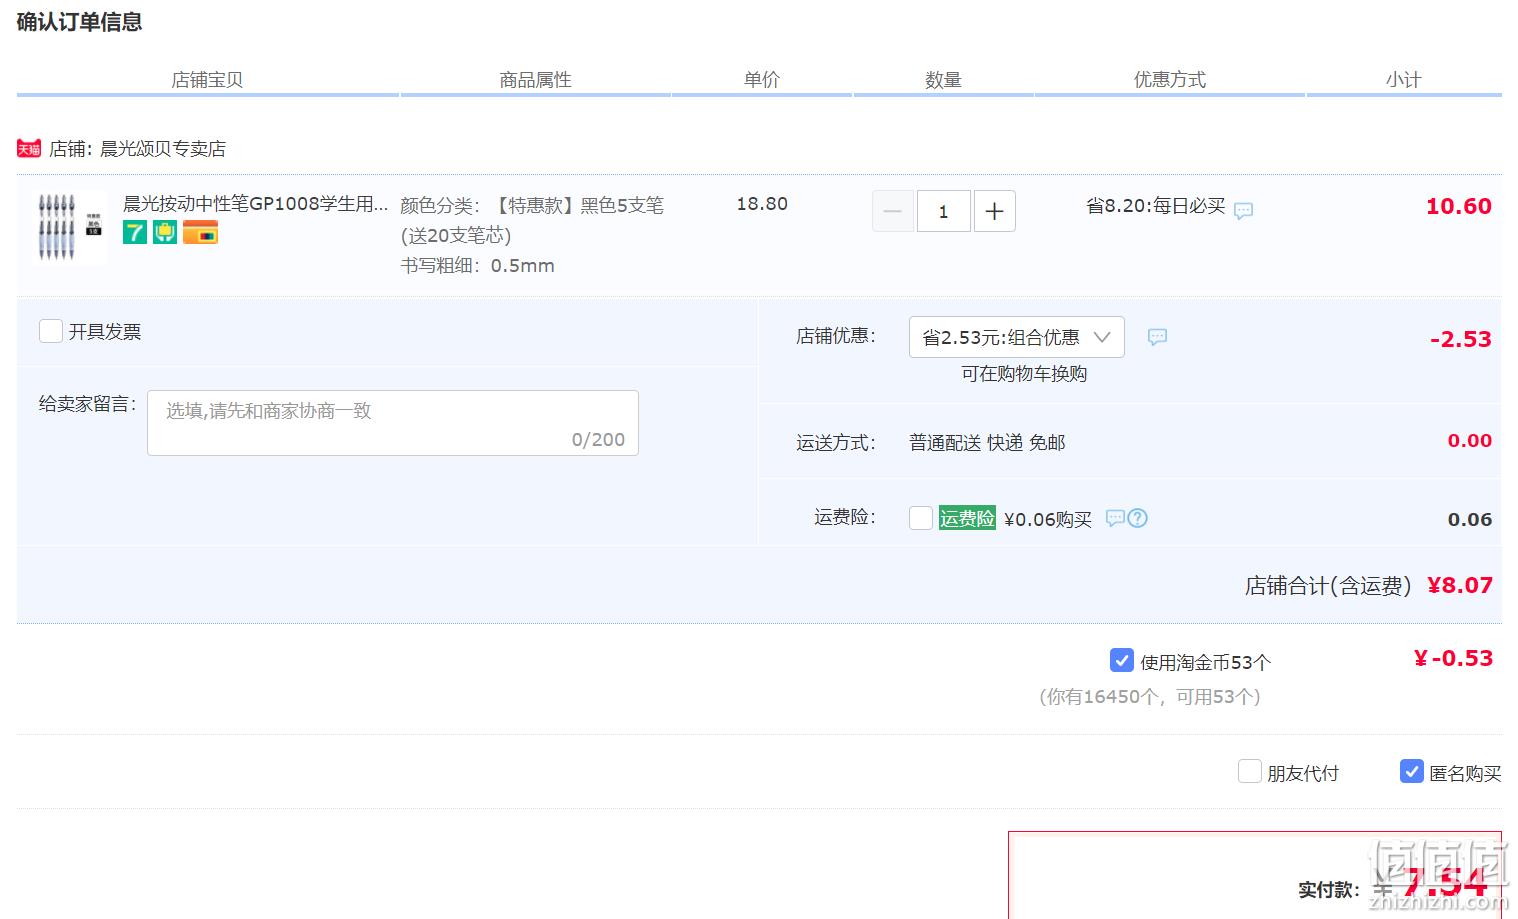
Task: Click the 可在购物车换购 text
Action: [x=1024, y=374]
